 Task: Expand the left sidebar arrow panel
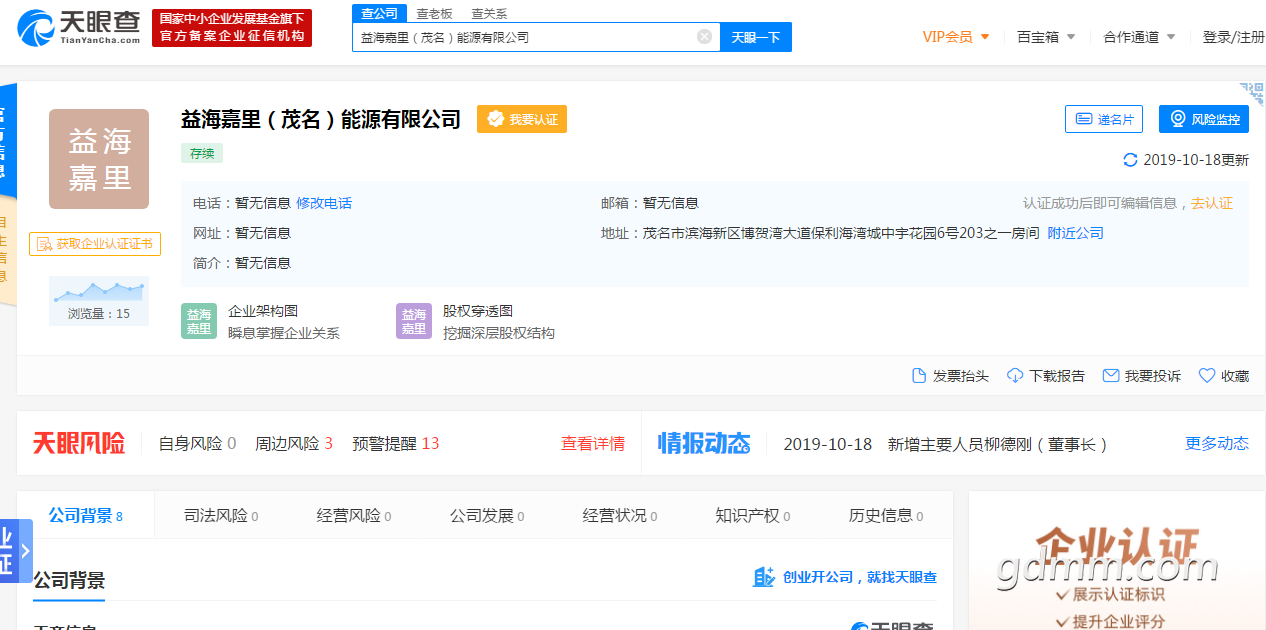25,550
